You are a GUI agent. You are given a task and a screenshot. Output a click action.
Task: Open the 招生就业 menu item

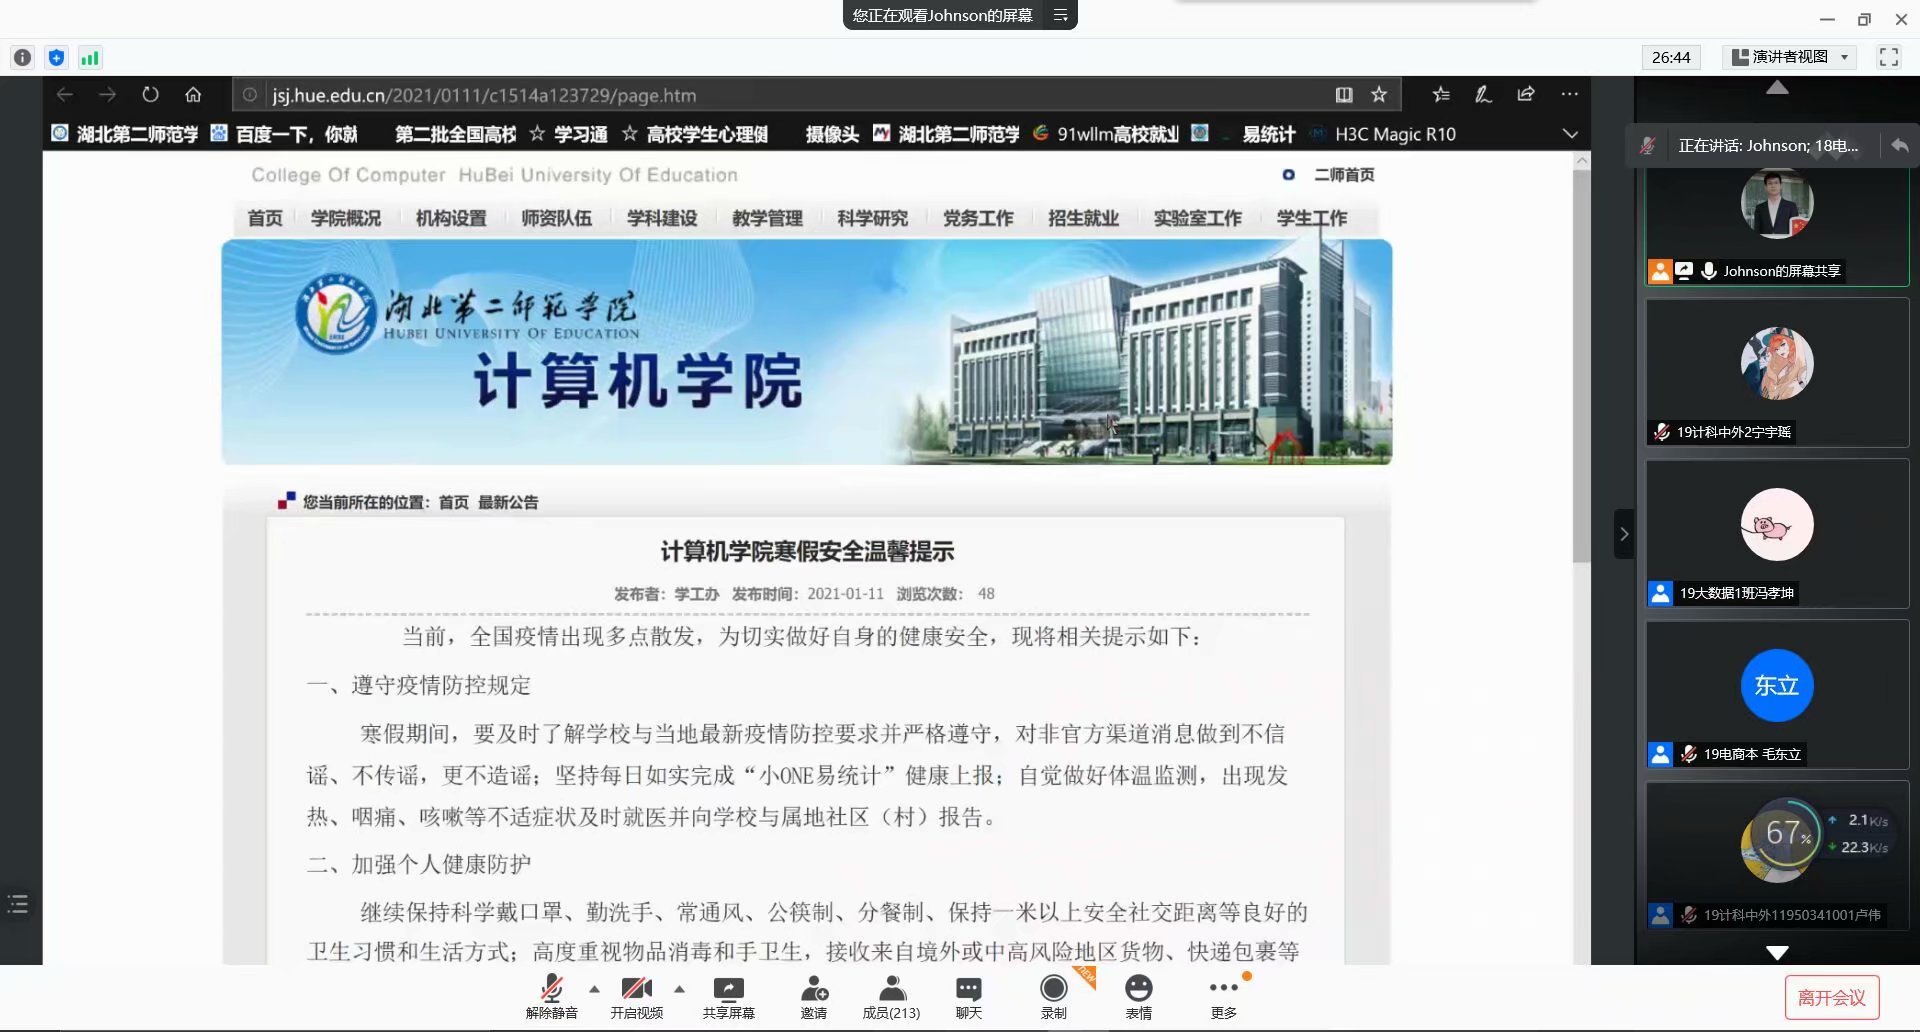point(1083,218)
